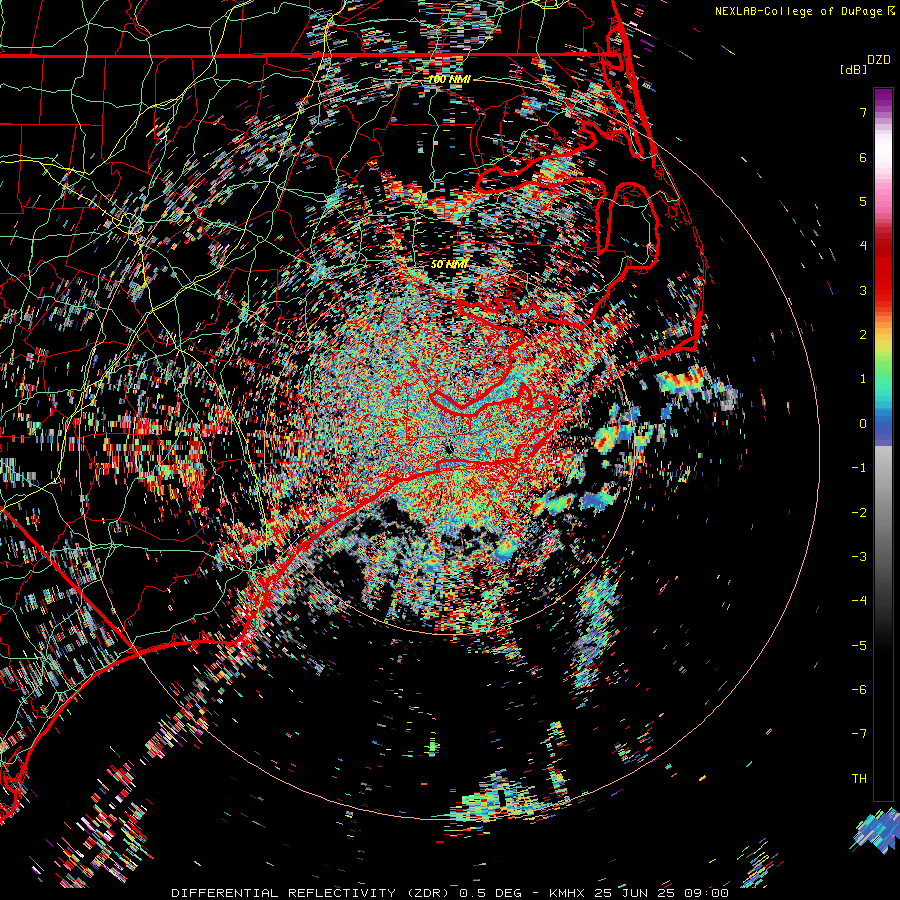Click the 3 dB scale label
The height and width of the screenshot is (900, 900).
[x=863, y=290]
